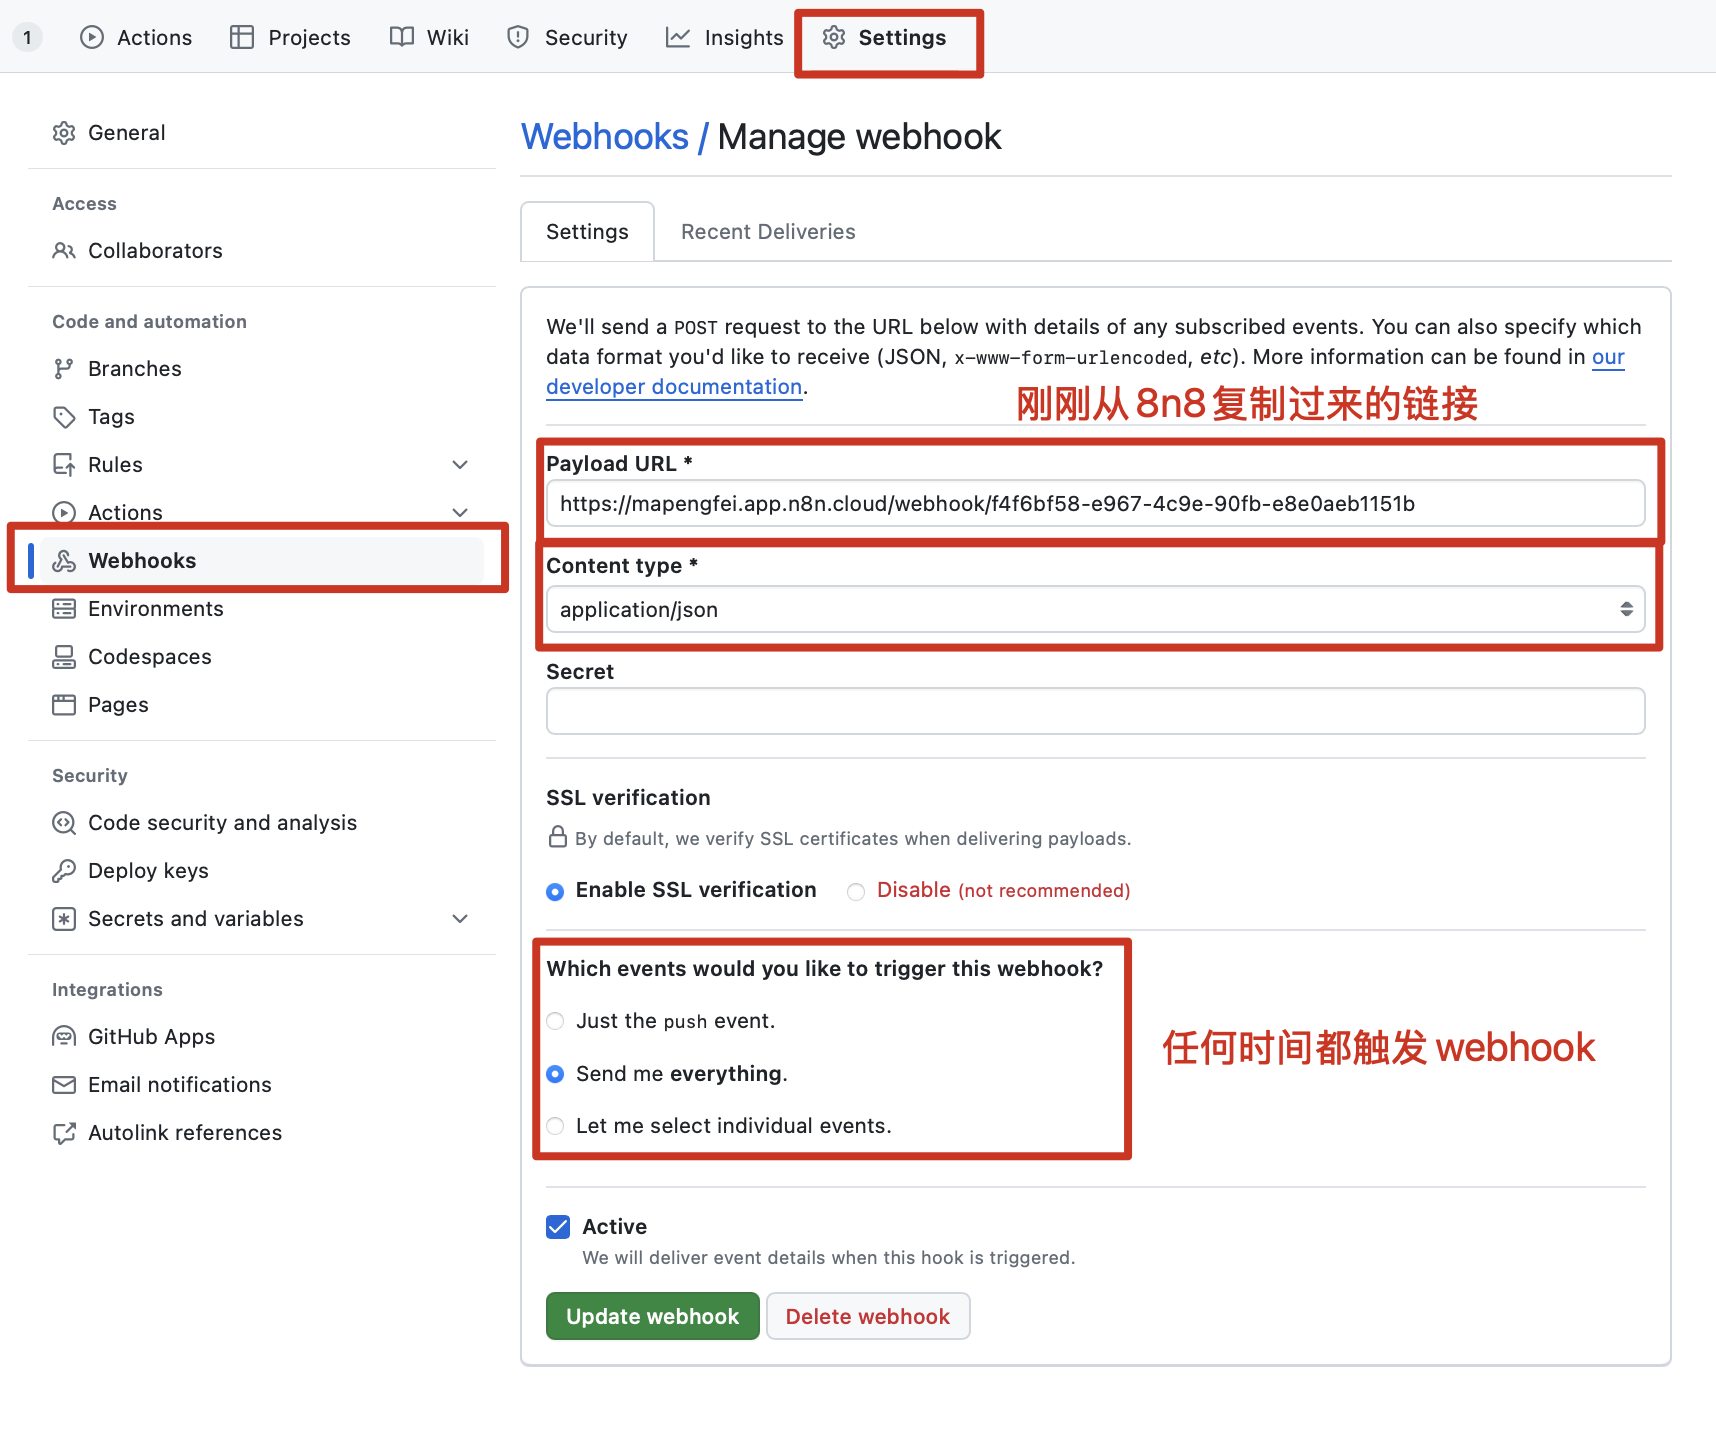Open the Branches settings via git branch icon
Screen dimensions: 1716x1430
64,368
